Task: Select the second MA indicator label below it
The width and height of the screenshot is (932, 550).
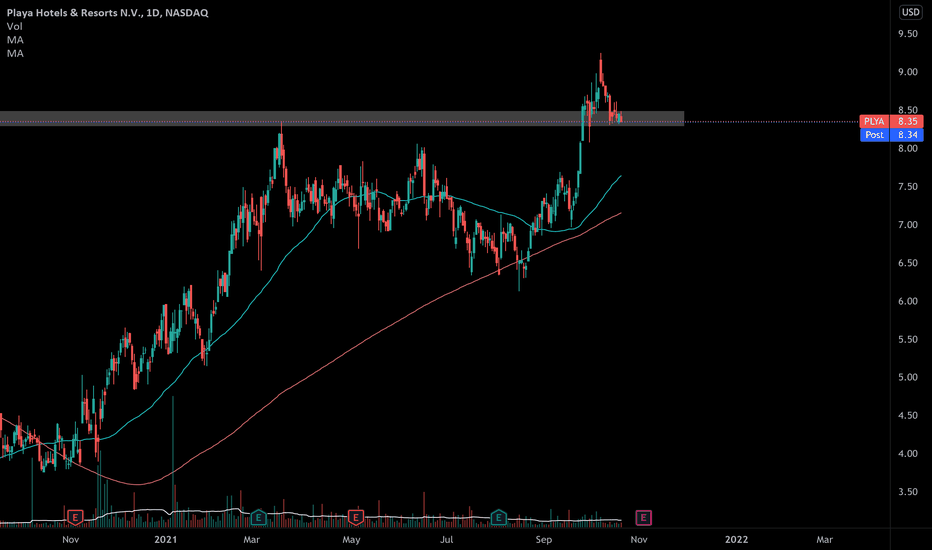Action: 15,54
